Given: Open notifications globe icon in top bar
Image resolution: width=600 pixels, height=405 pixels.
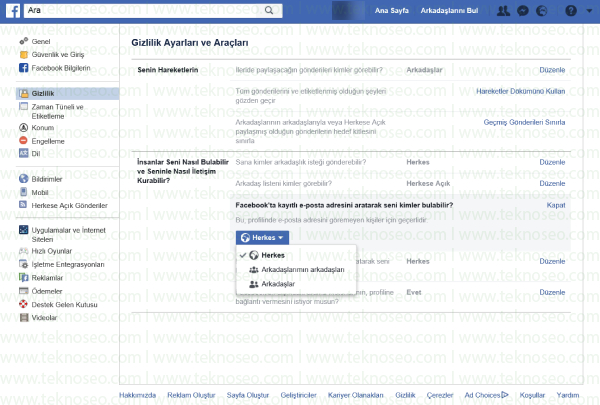Looking at the screenshot, I should (541, 11).
